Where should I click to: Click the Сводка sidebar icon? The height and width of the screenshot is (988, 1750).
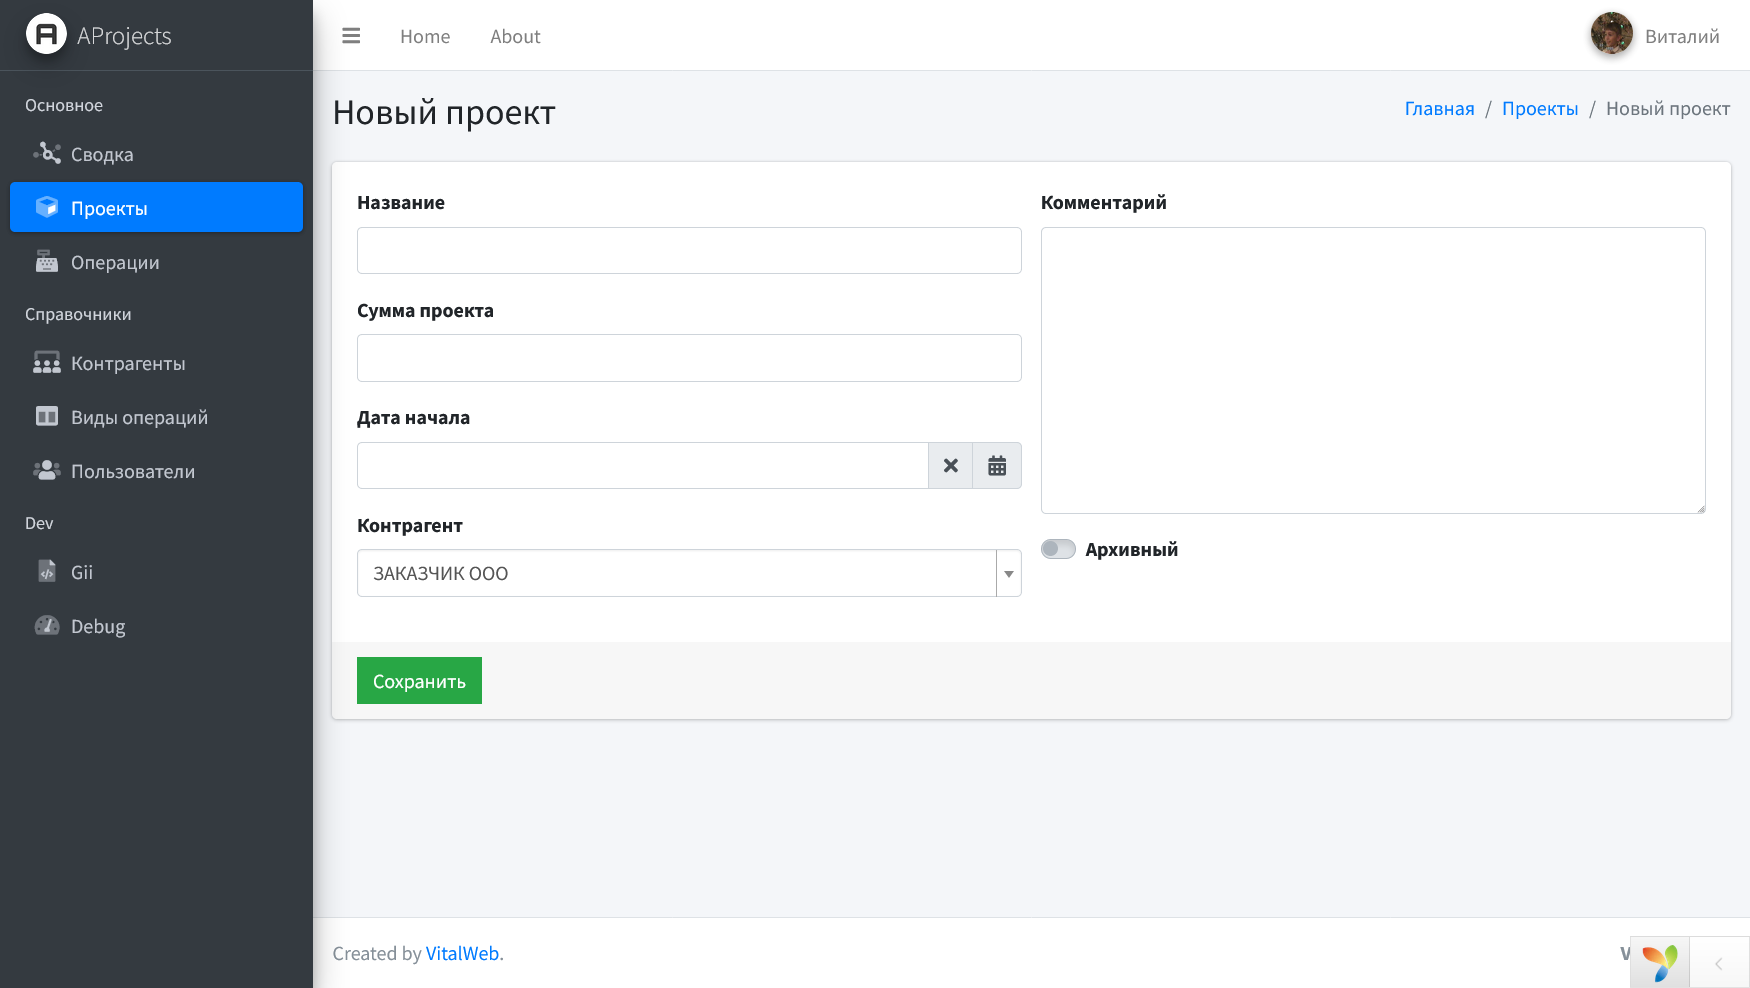click(47, 154)
